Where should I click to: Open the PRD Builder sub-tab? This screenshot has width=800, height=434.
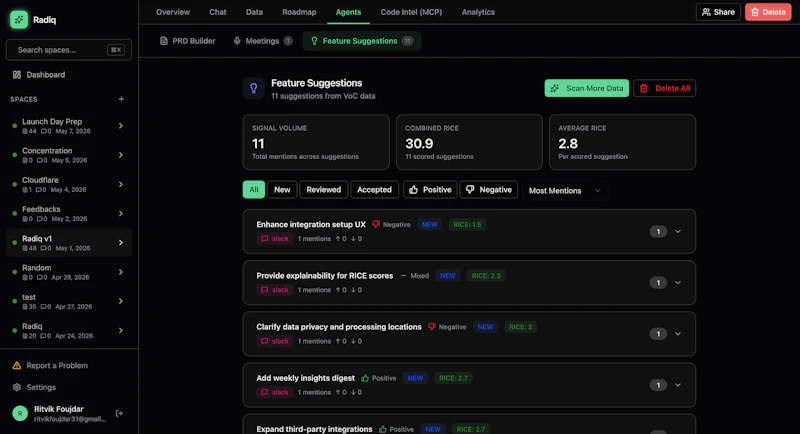coord(187,41)
